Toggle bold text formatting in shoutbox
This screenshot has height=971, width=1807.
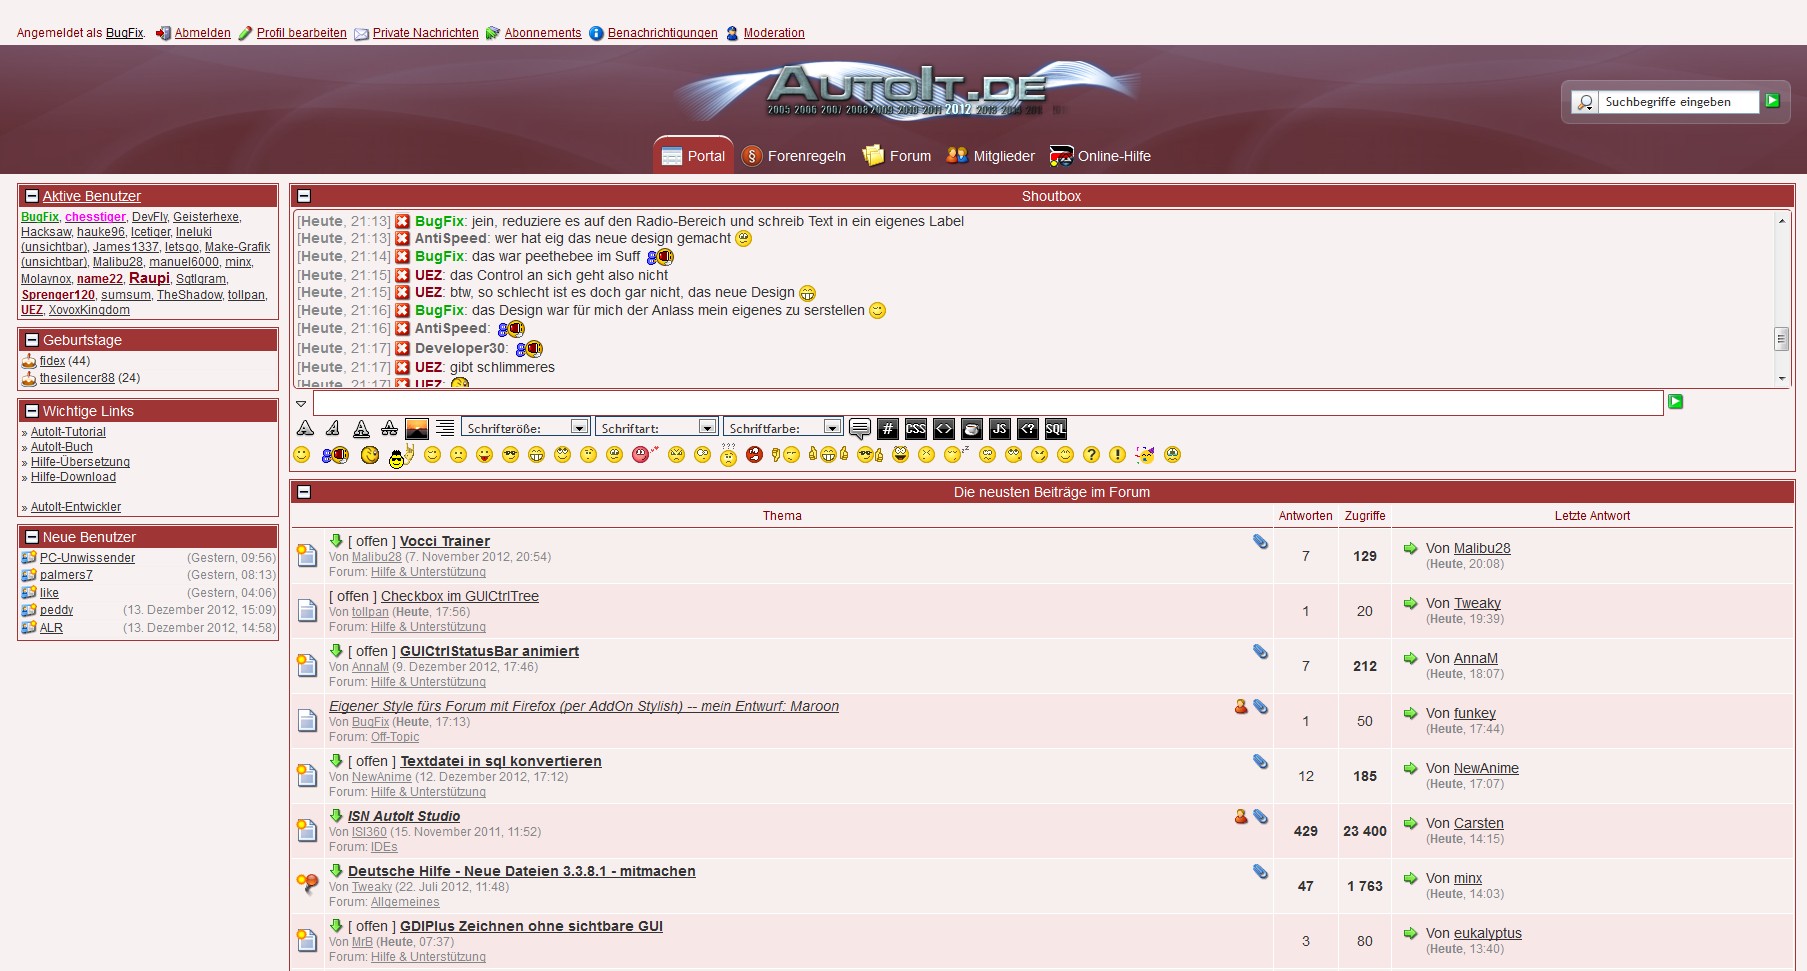tap(306, 429)
